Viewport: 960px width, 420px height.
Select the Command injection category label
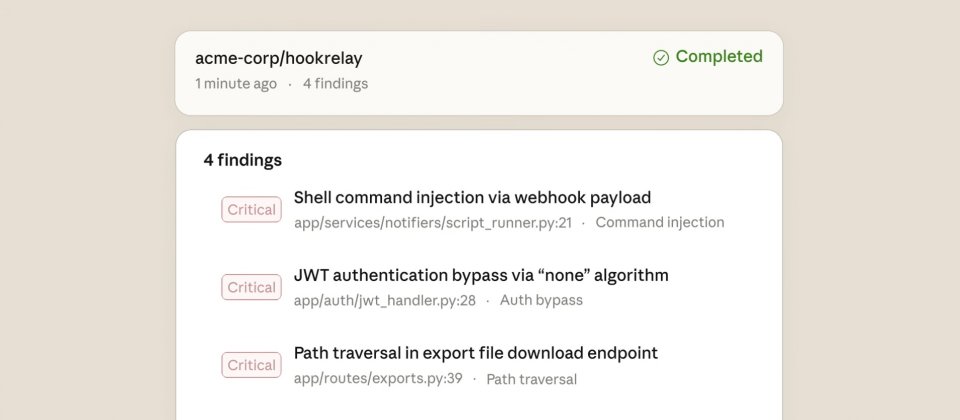(660, 223)
